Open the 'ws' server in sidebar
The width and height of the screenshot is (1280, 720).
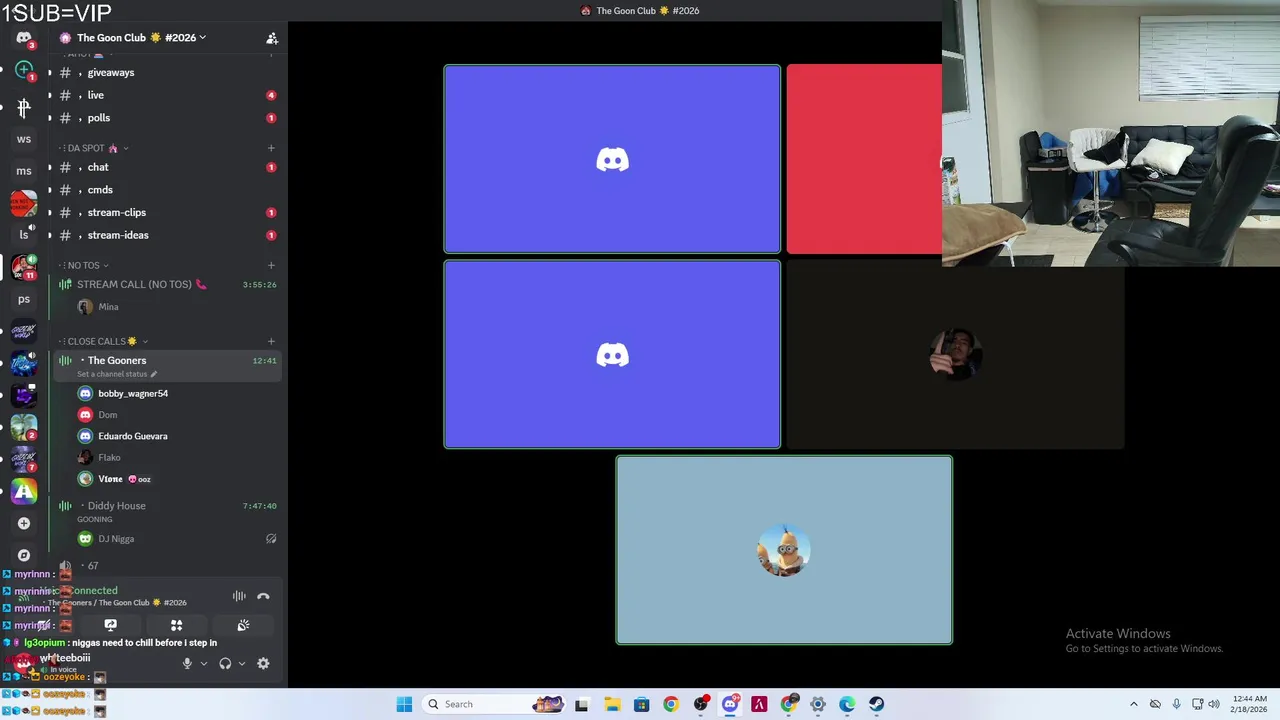24,139
